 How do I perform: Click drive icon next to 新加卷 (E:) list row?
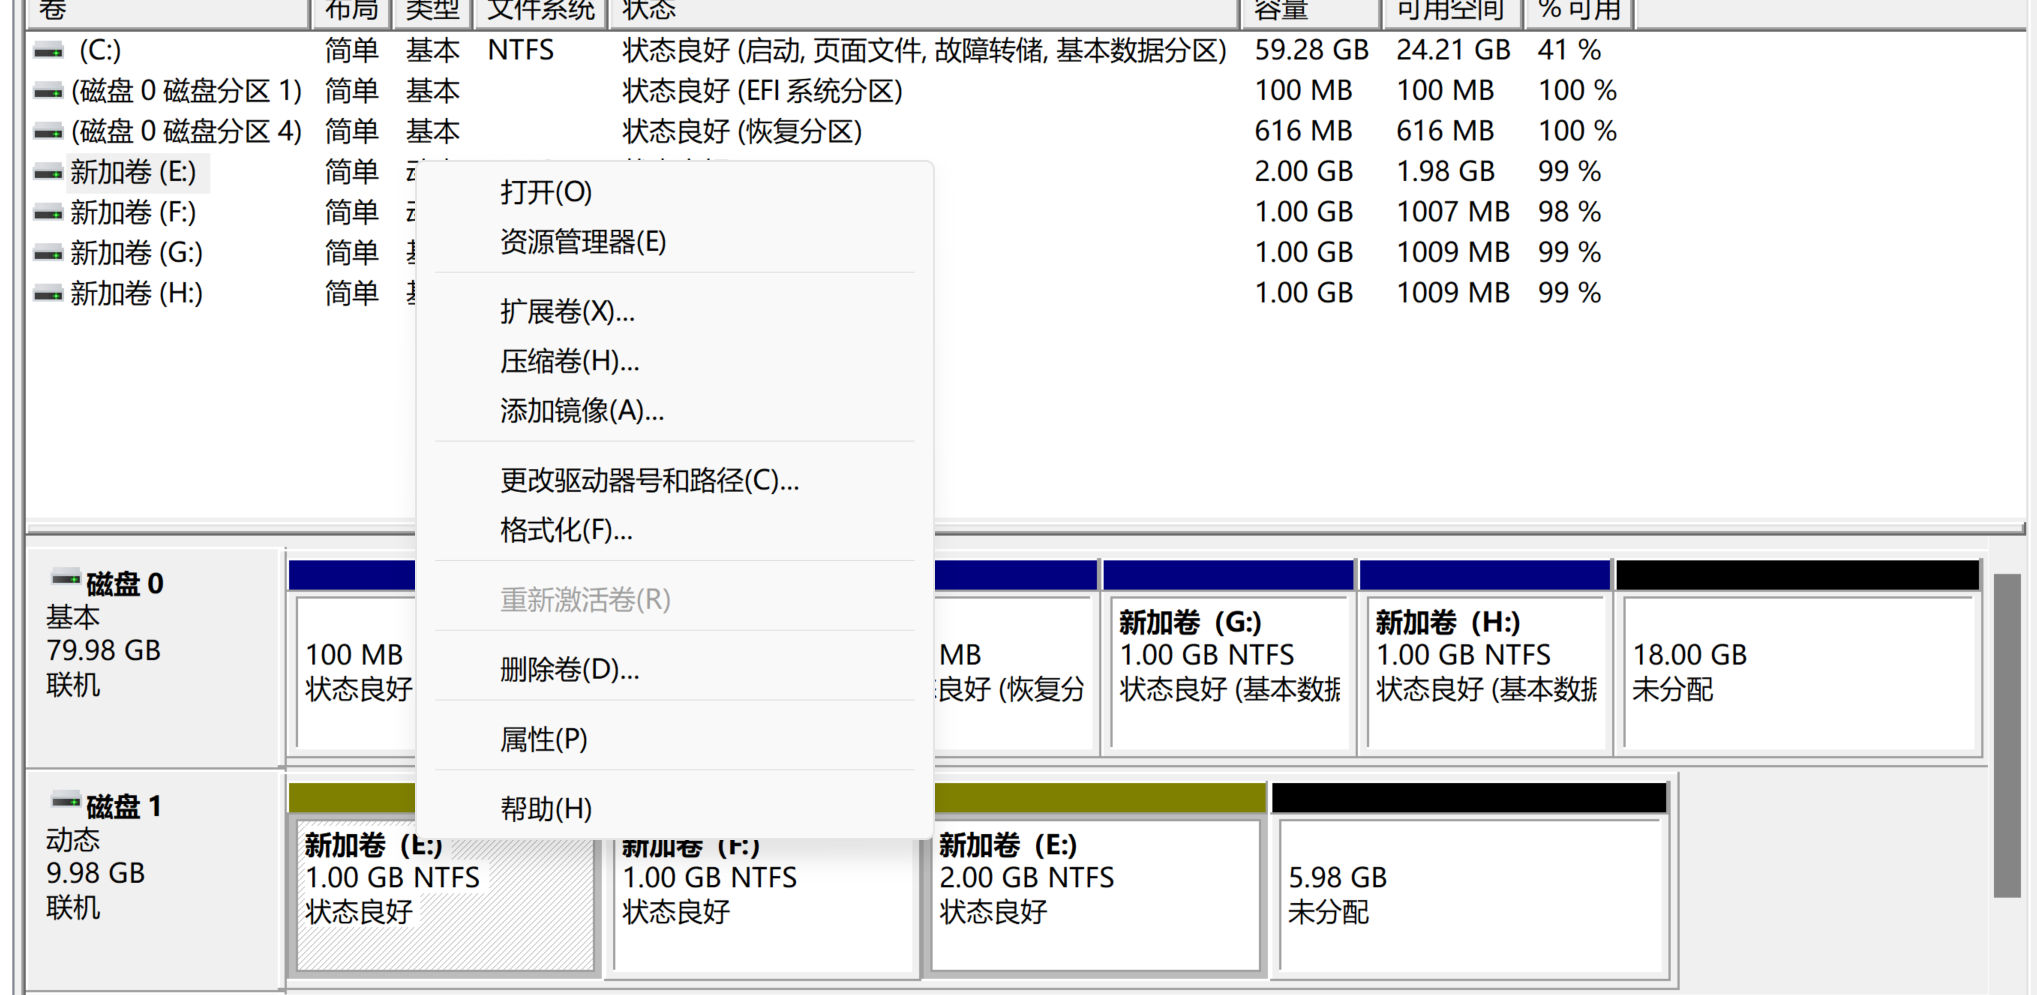pos(48,173)
